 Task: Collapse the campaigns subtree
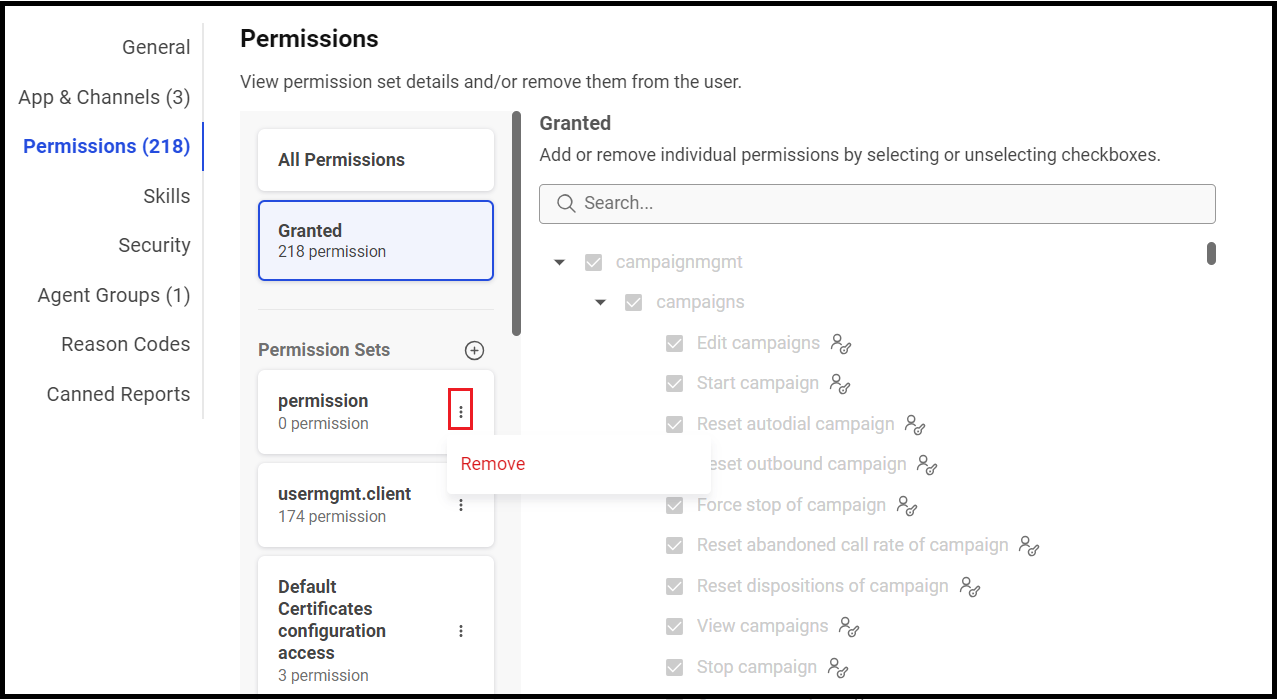(x=600, y=302)
